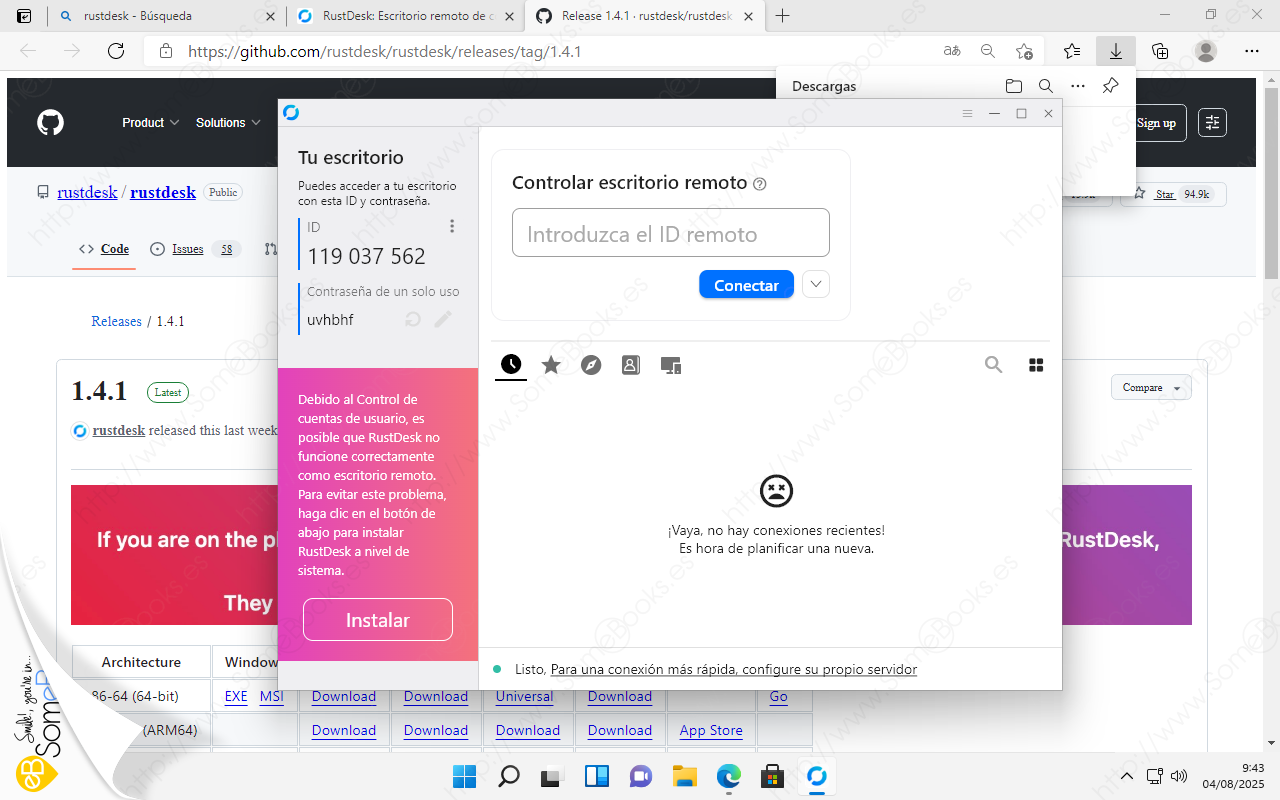1280x800 pixels.
Task: Open the App Store link
Action: [x=711, y=731]
